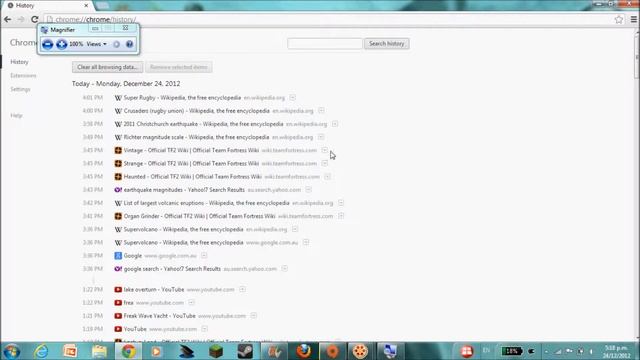This screenshot has width=640, height=360.
Task: Click YouTube favicon of lake overturn entry
Action: point(118,289)
